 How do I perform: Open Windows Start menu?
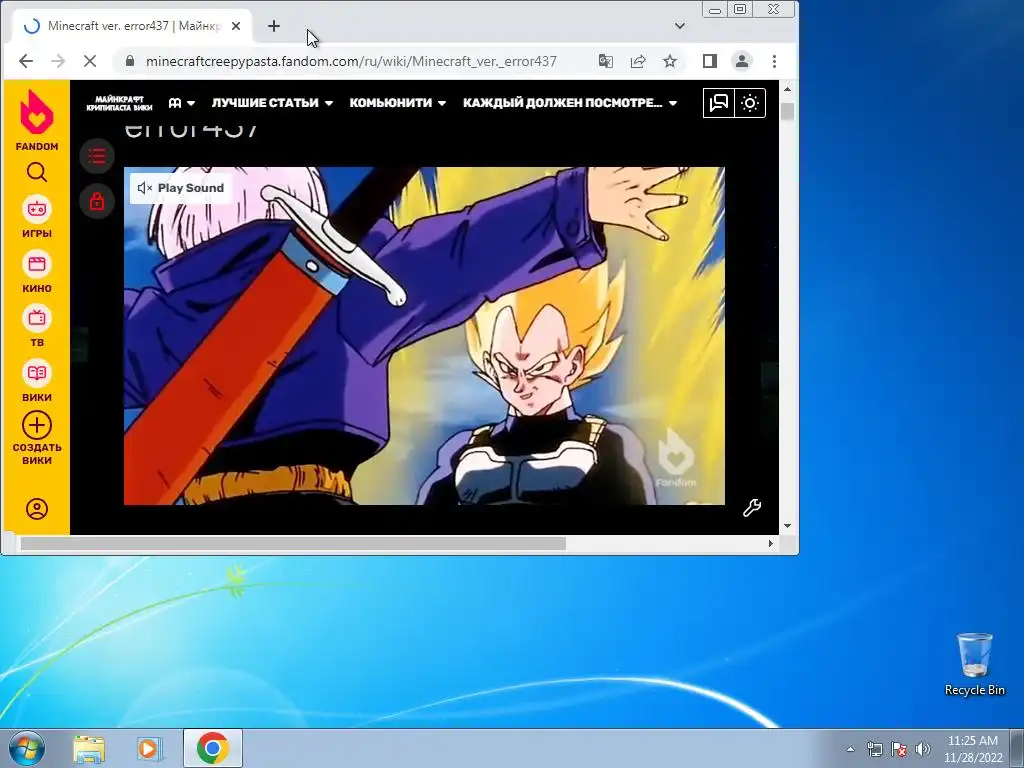[x=27, y=748]
